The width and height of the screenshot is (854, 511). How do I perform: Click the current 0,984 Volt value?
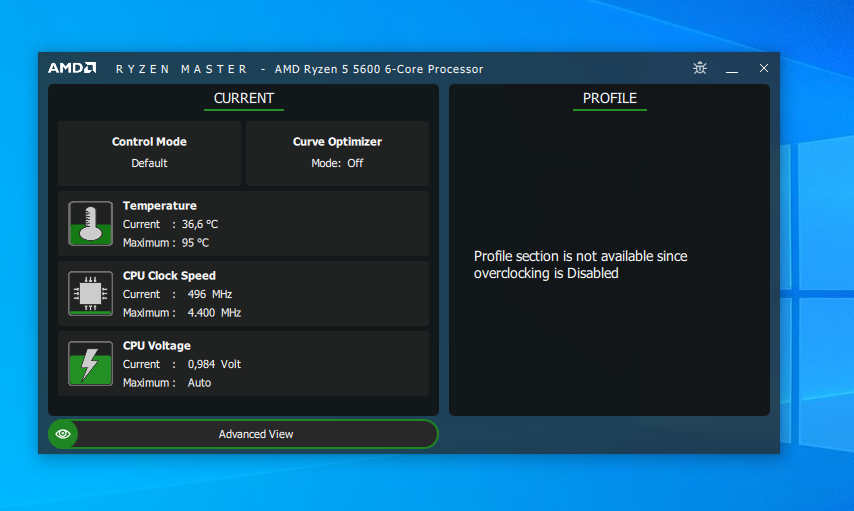tap(214, 364)
